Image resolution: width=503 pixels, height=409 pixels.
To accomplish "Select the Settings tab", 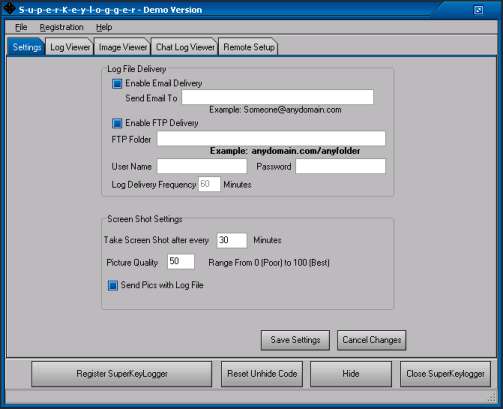I will tap(26, 47).
